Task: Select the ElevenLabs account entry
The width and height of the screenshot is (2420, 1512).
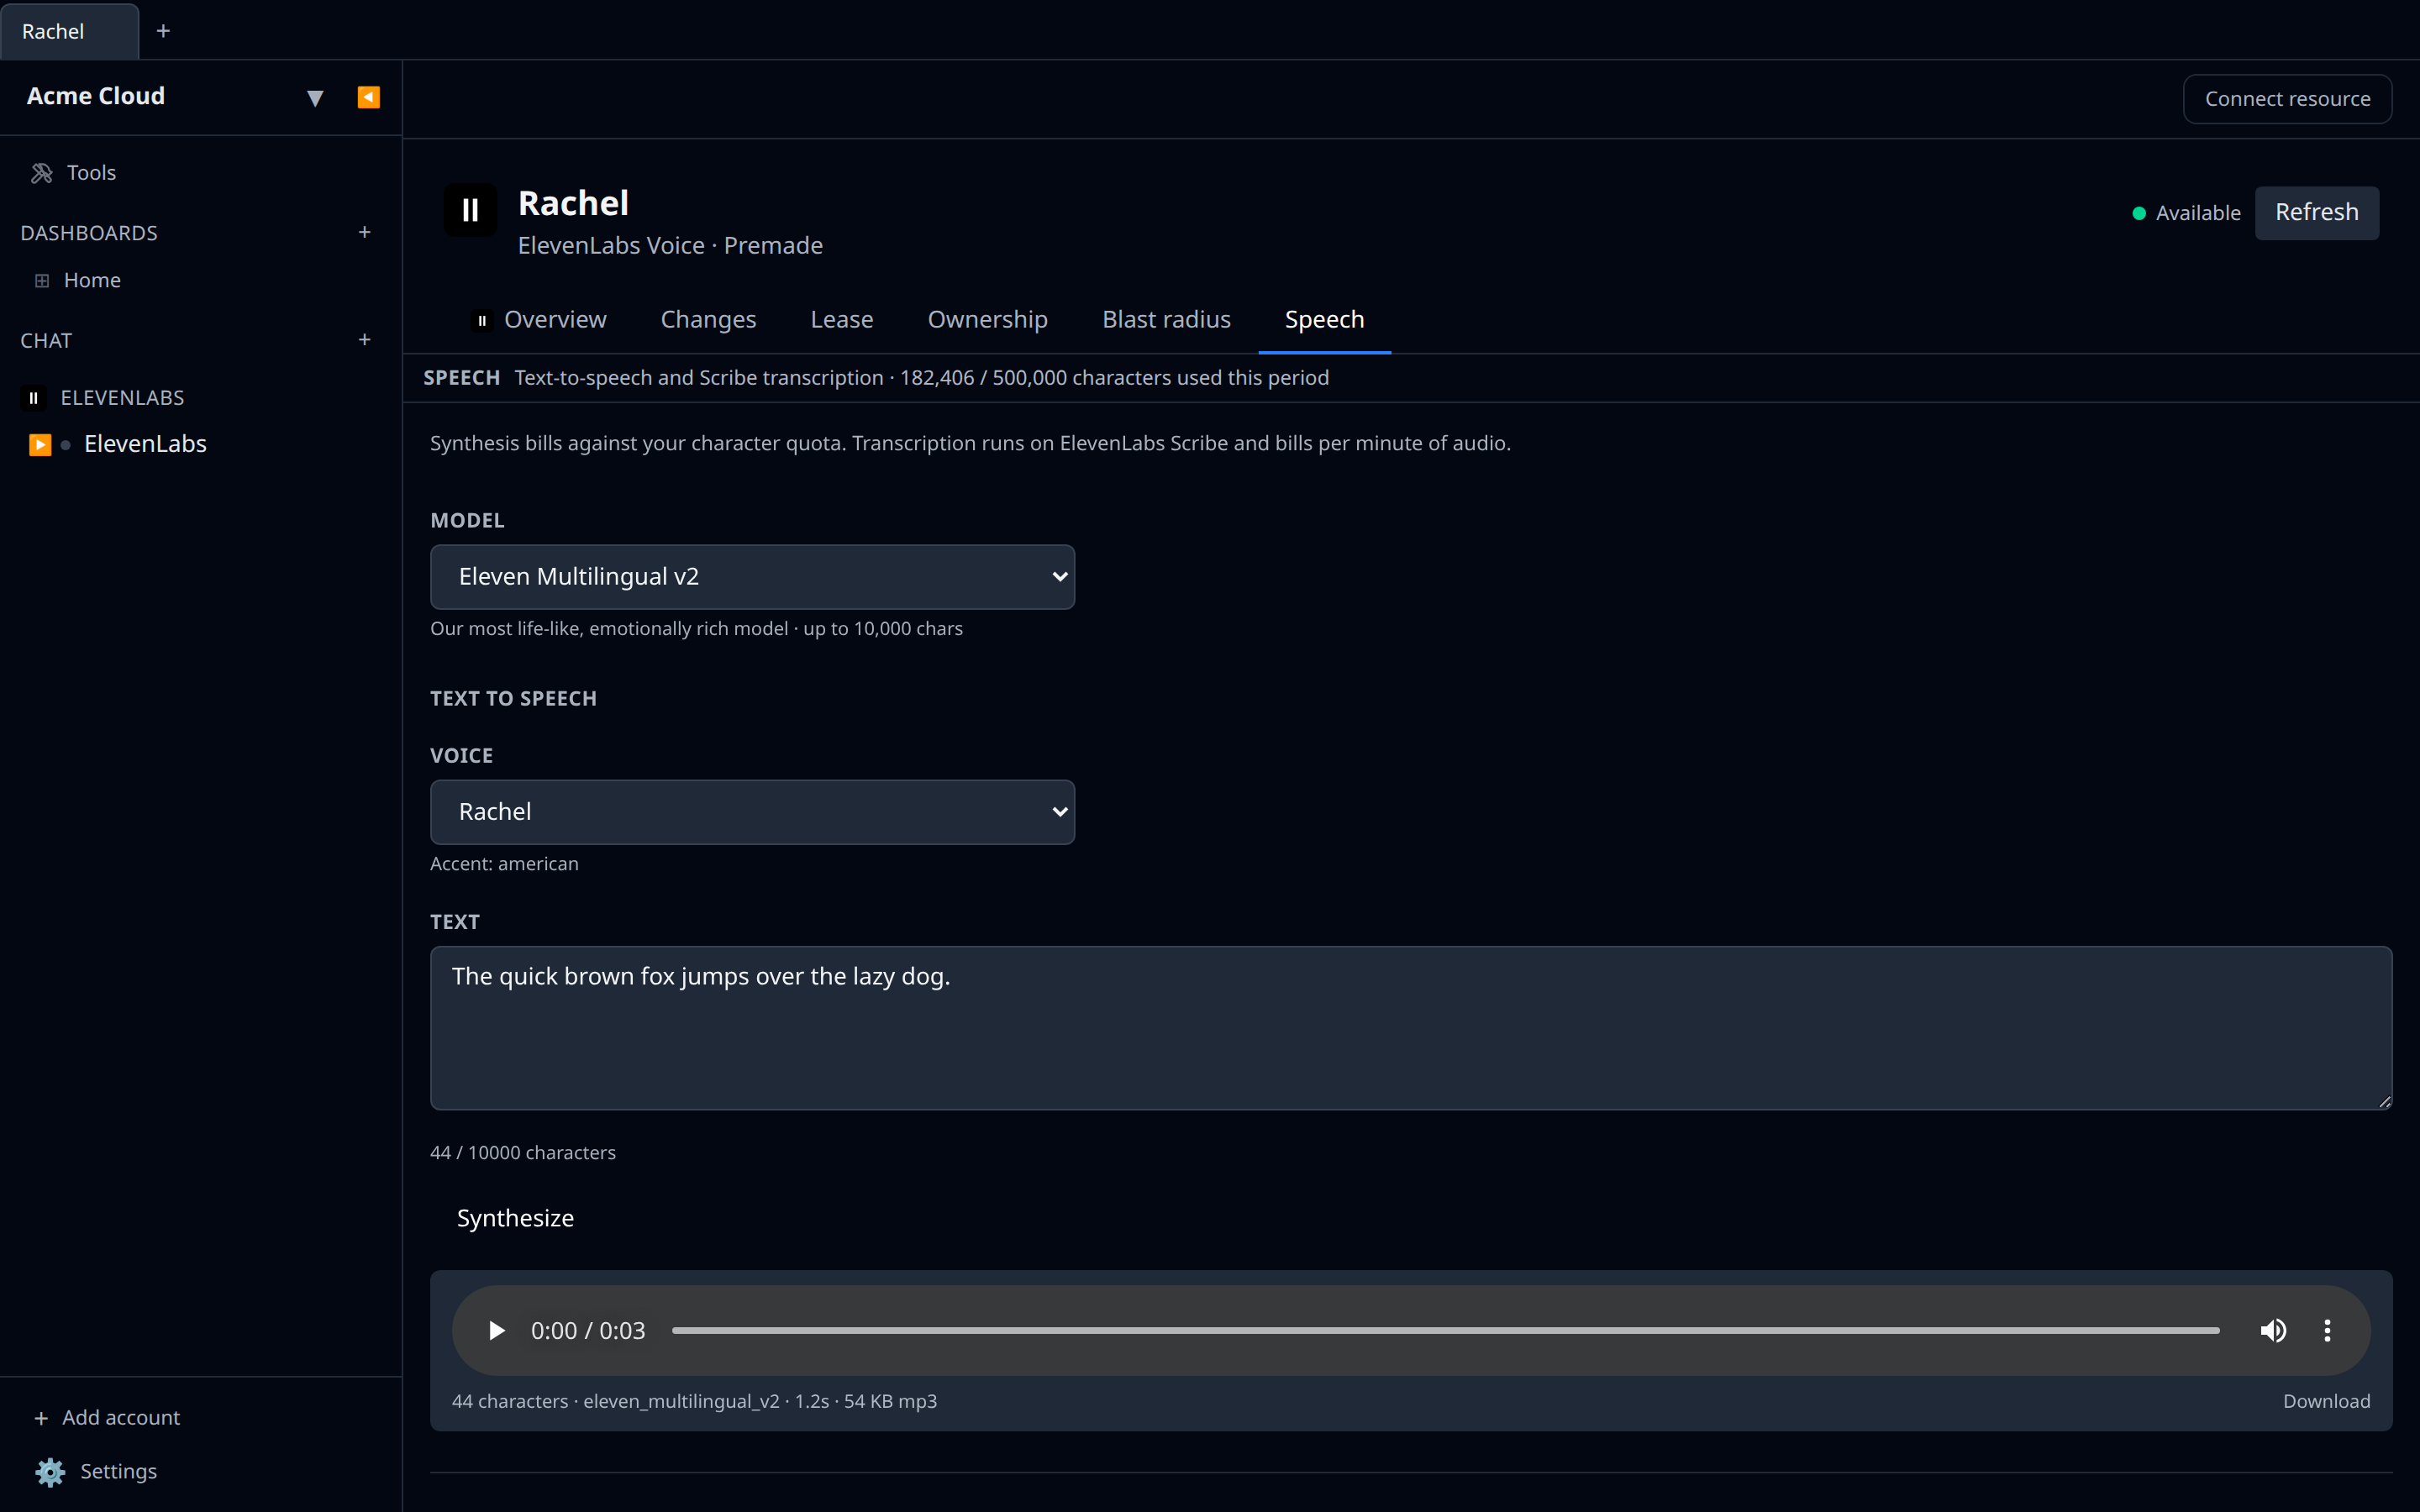Action: coord(145,444)
